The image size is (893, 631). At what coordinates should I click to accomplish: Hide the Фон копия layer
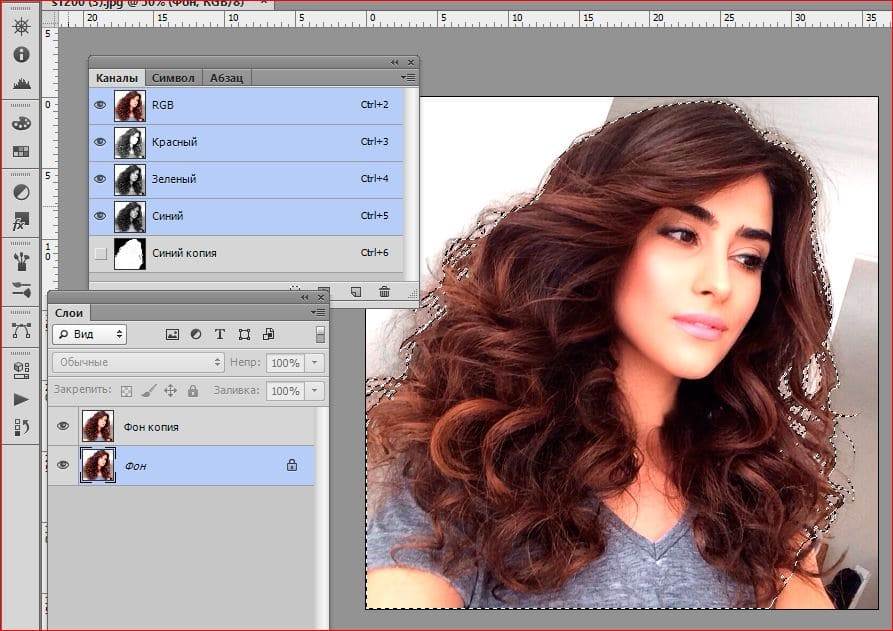pyautogui.click(x=64, y=427)
